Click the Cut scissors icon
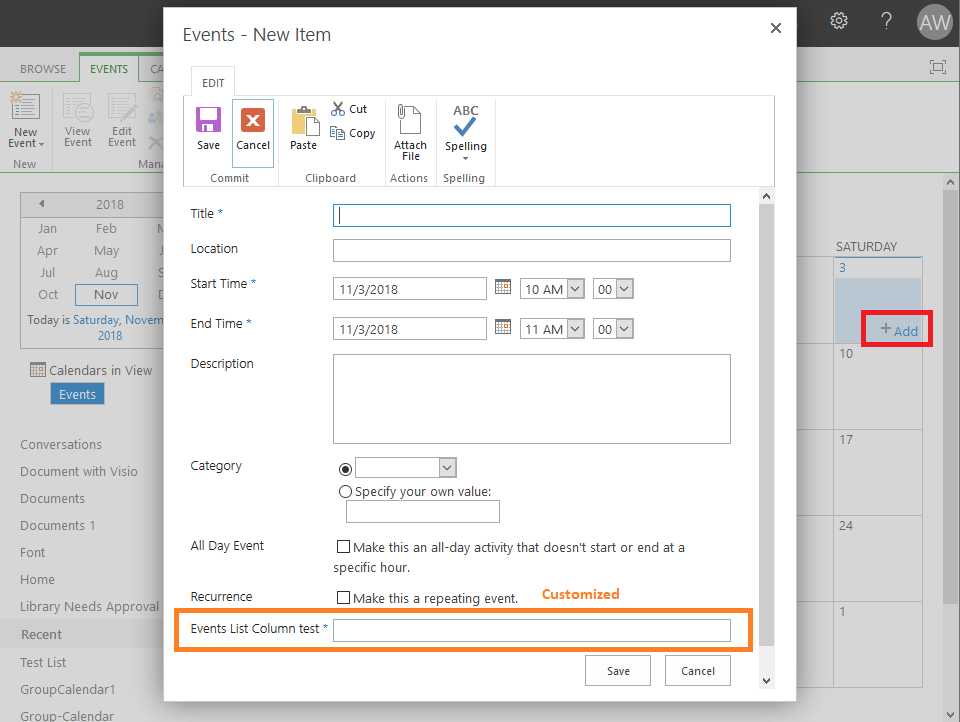This screenshot has width=960, height=722. (338, 109)
